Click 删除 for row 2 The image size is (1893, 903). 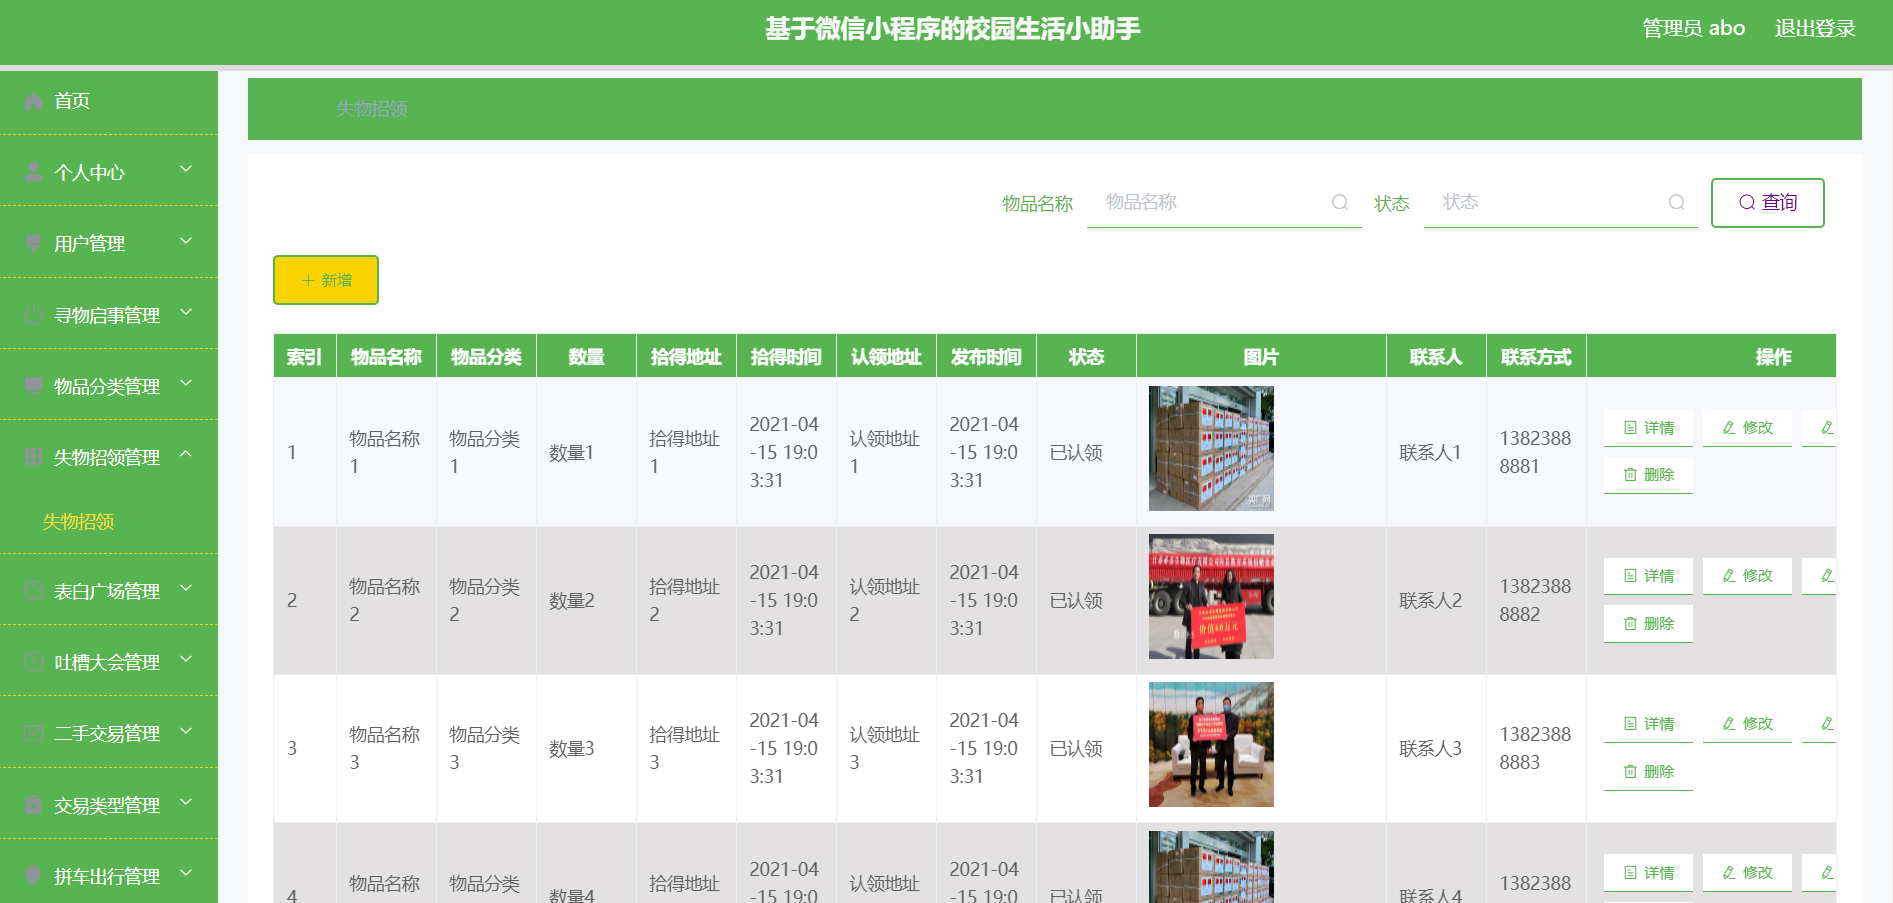click(x=1648, y=624)
